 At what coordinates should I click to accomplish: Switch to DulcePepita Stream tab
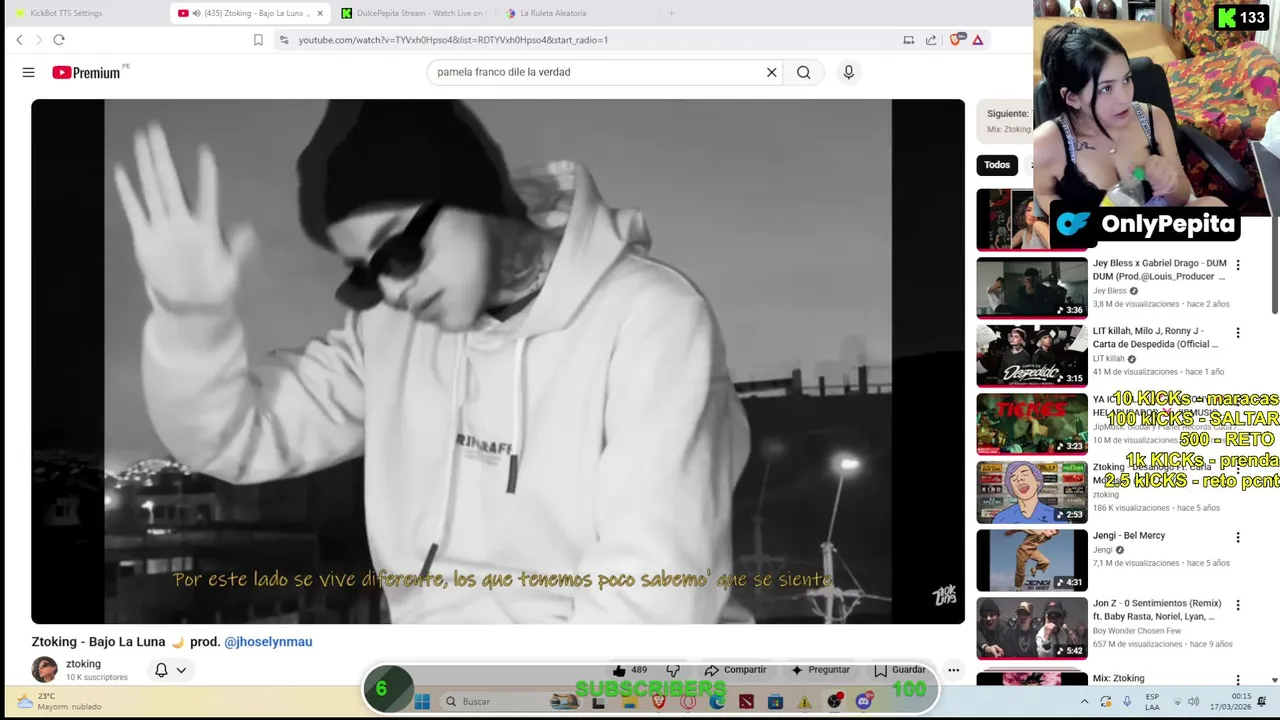pyautogui.click(x=411, y=13)
